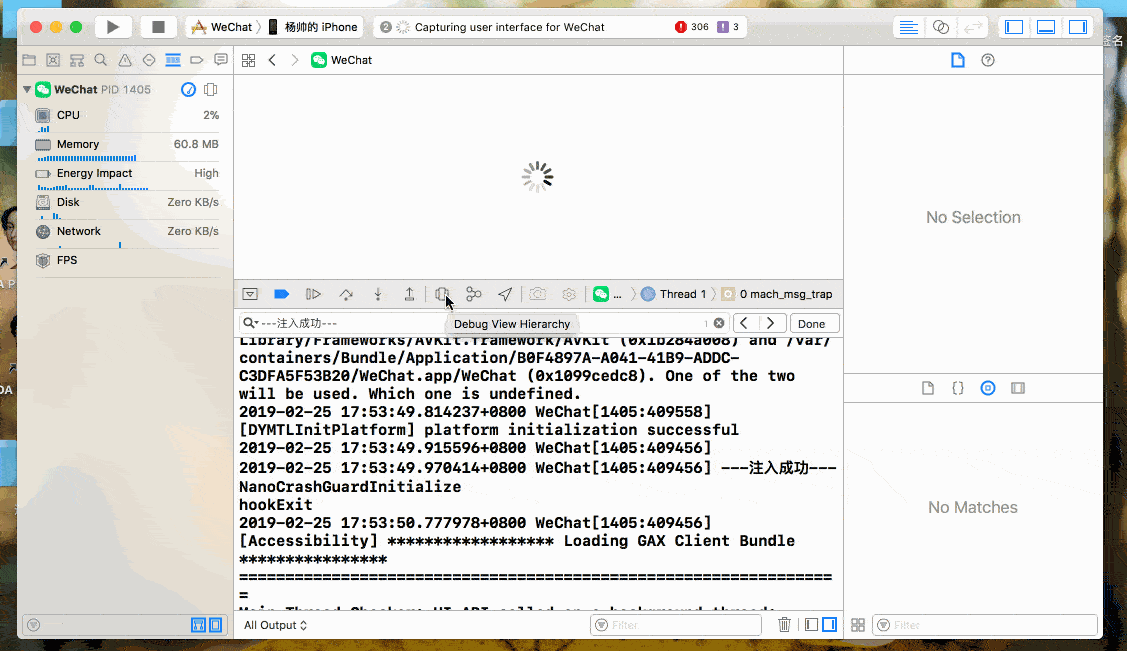The height and width of the screenshot is (651, 1127).
Task: Click the console Filter field
Action: [676, 625]
